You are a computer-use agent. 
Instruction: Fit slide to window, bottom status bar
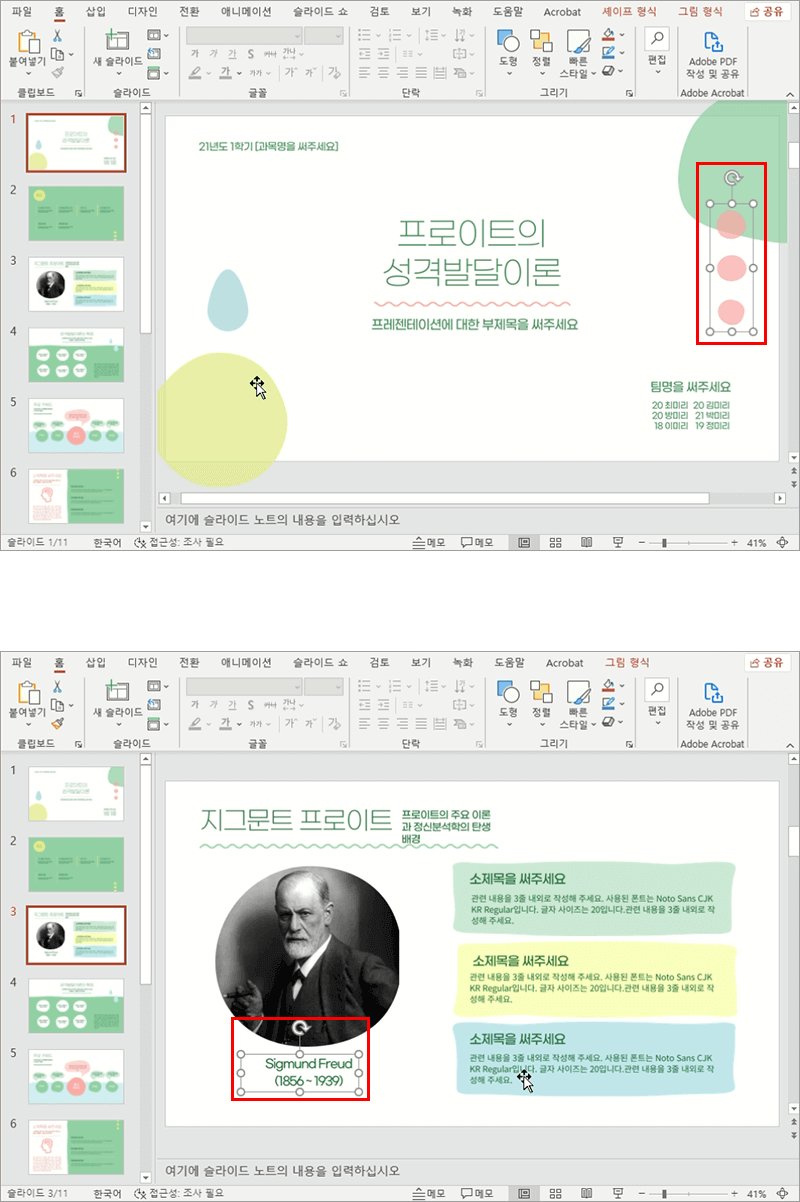click(x=783, y=1193)
